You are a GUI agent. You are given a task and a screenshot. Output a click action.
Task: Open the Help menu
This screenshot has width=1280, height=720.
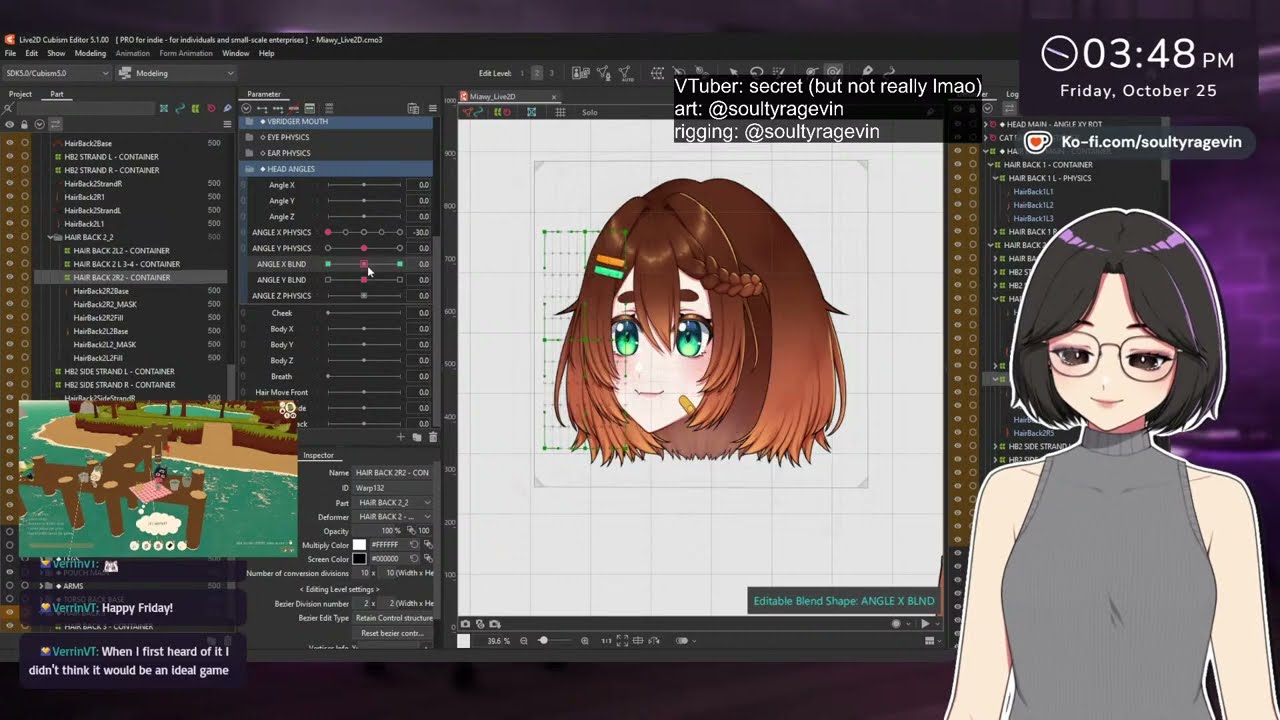pos(267,53)
